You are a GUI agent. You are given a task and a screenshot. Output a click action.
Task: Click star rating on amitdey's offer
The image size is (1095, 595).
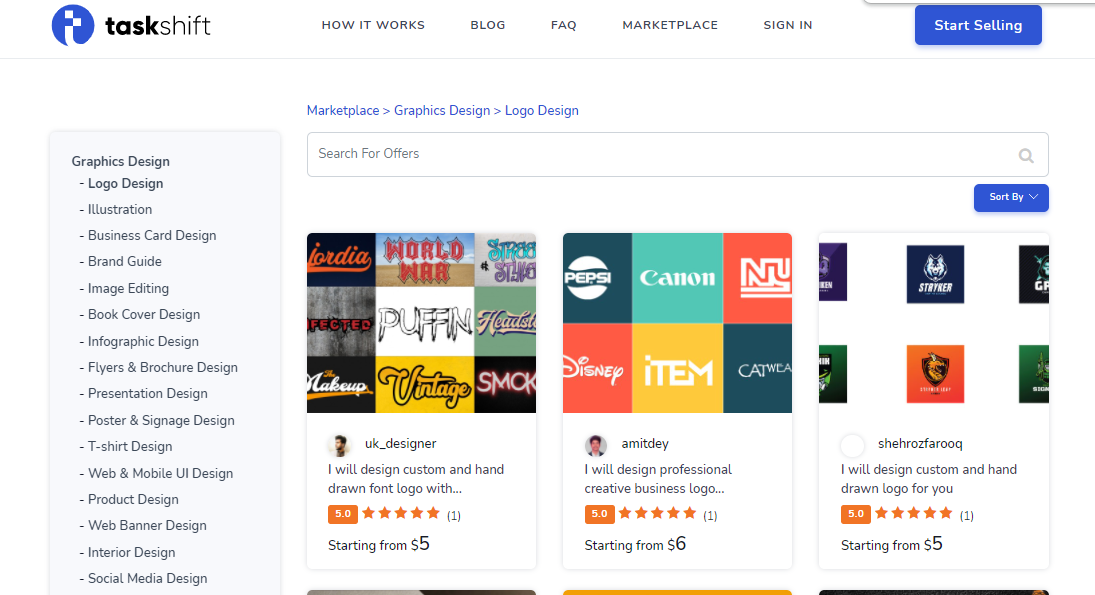pyautogui.click(x=657, y=514)
